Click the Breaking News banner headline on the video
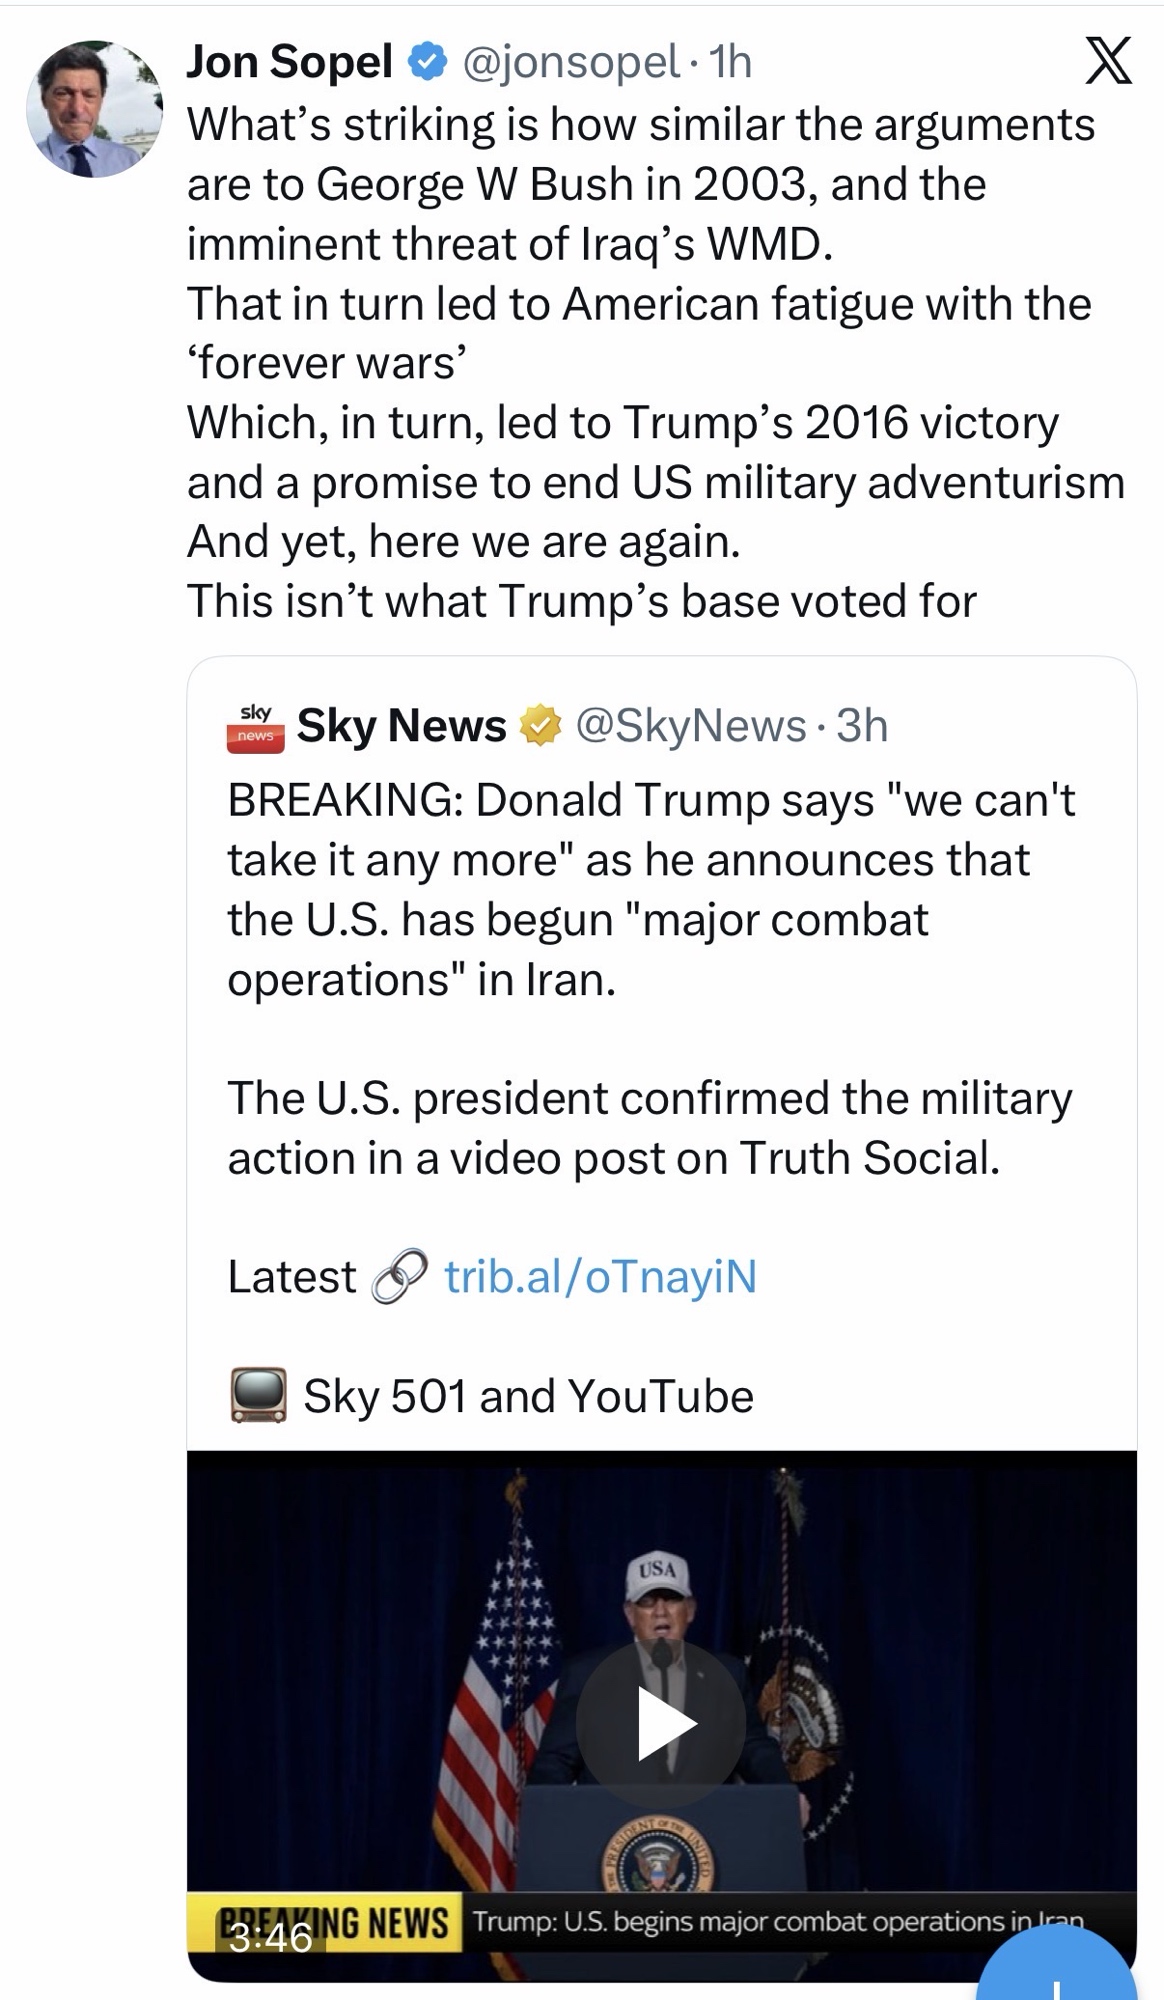 pyautogui.click(x=777, y=1921)
